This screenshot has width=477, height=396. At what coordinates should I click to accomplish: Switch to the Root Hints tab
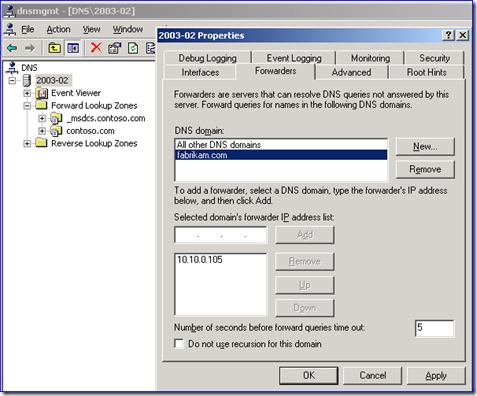click(x=426, y=72)
